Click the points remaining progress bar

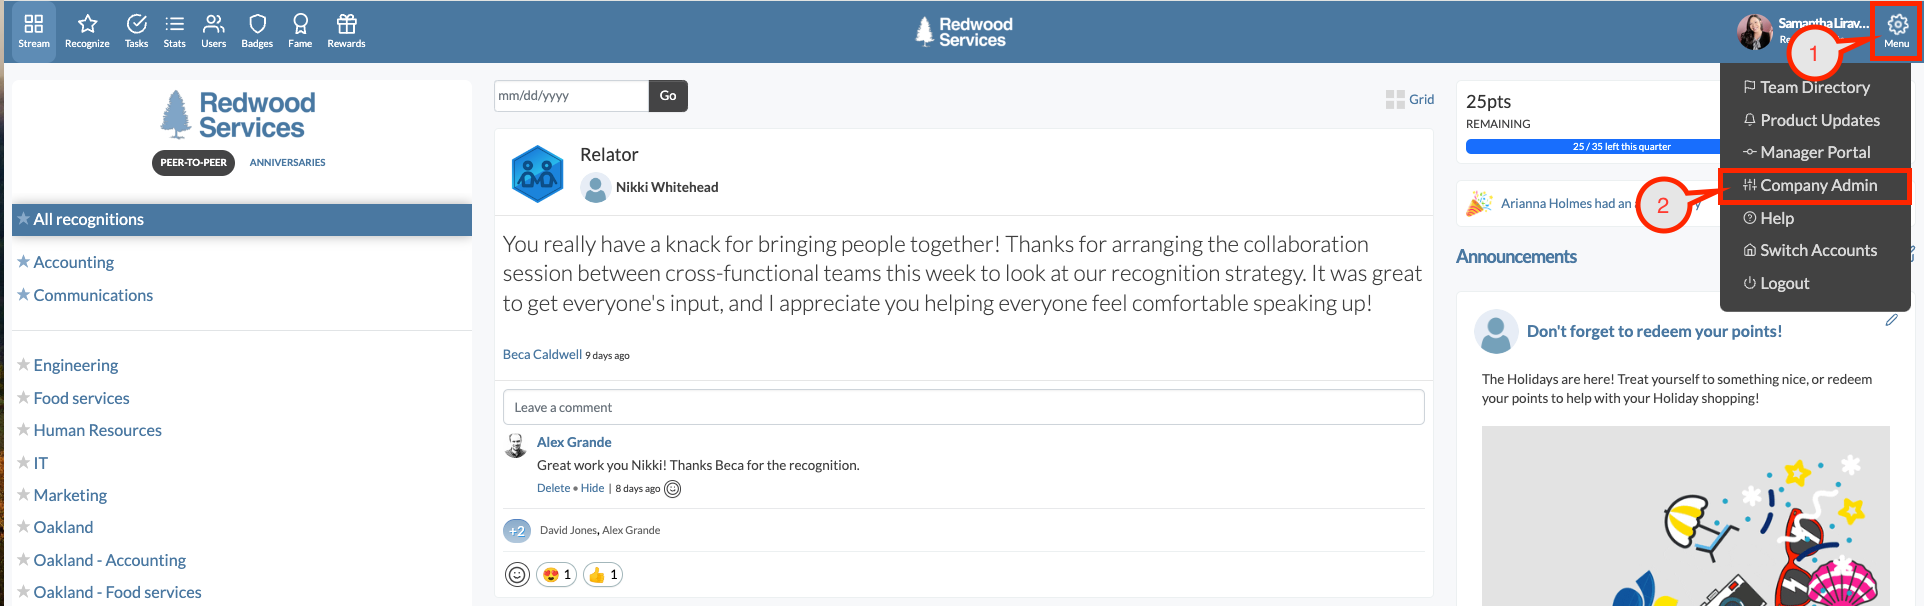point(1593,146)
